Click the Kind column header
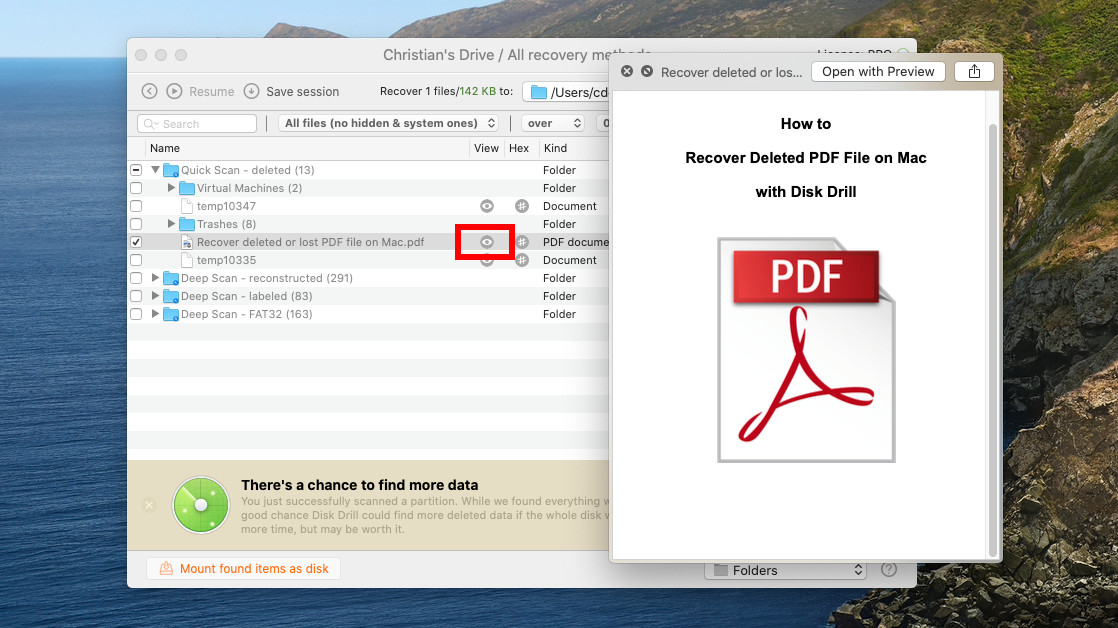Viewport: 1118px width, 628px height. click(555, 148)
